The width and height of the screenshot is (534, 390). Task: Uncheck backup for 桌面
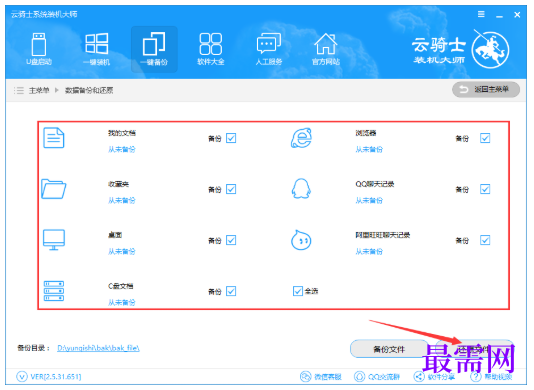[x=231, y=240]
